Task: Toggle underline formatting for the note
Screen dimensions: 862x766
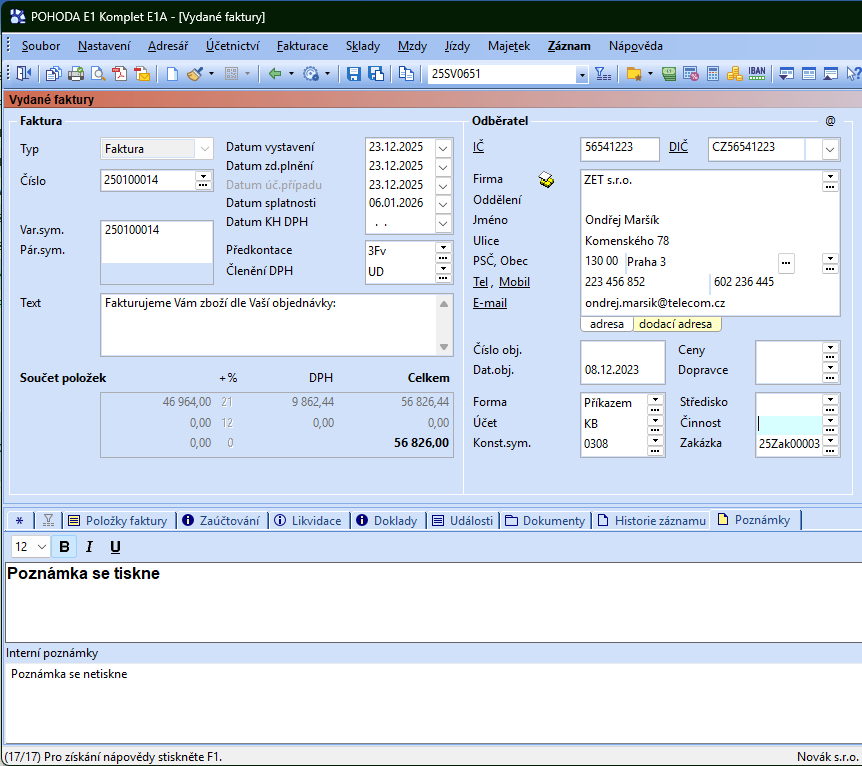Action: tap(115, 547)
